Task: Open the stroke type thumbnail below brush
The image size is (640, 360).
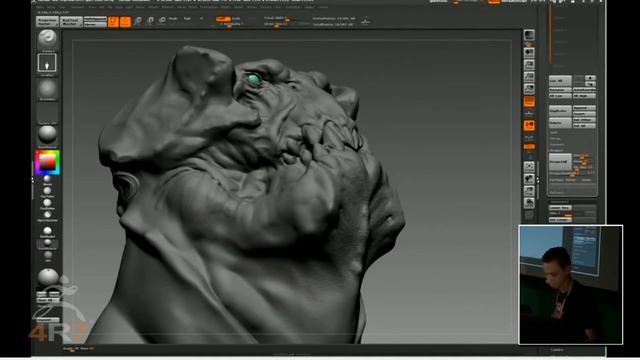Action: (x=47, y=63)
